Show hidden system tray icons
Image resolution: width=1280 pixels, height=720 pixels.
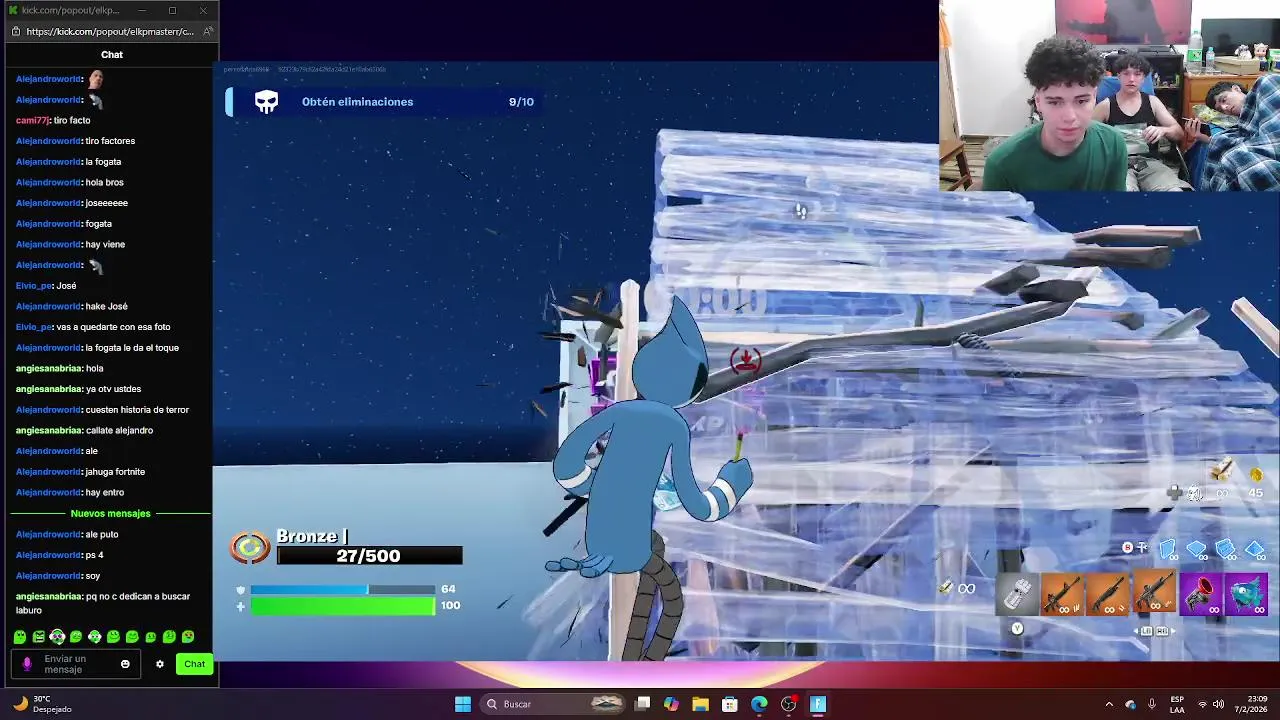(1109, 704)
